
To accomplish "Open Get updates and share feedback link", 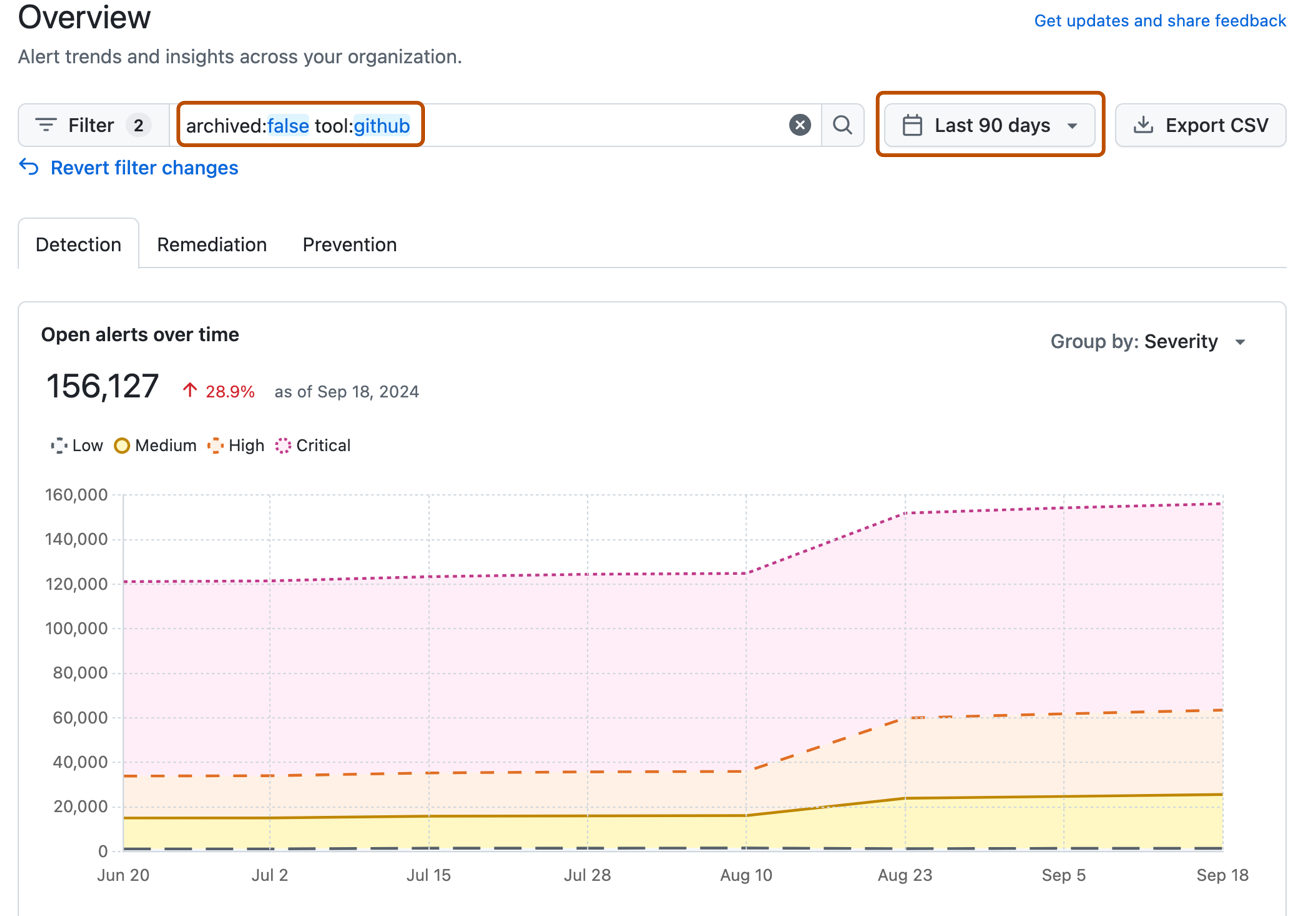I will coord(1160,21).
